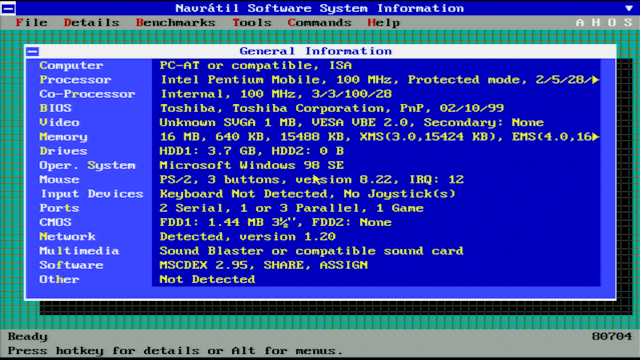
Task: Click 'Sound Blaster or compatible sound card'
Action: [311, 251]
